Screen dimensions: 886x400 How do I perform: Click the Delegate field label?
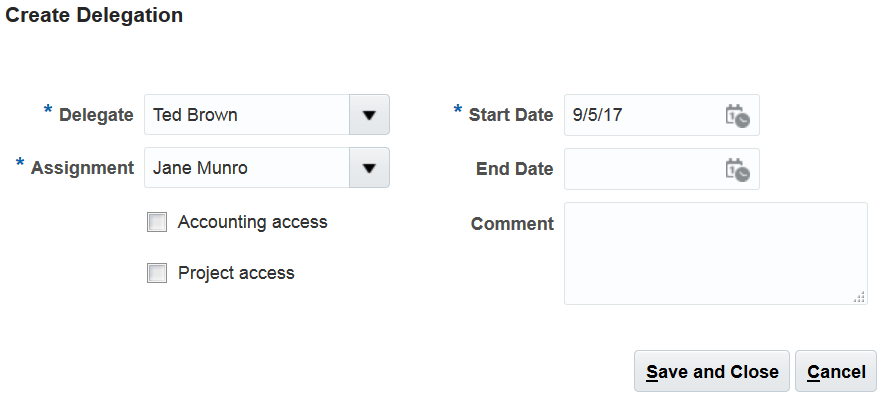click(x=96, y=115)
